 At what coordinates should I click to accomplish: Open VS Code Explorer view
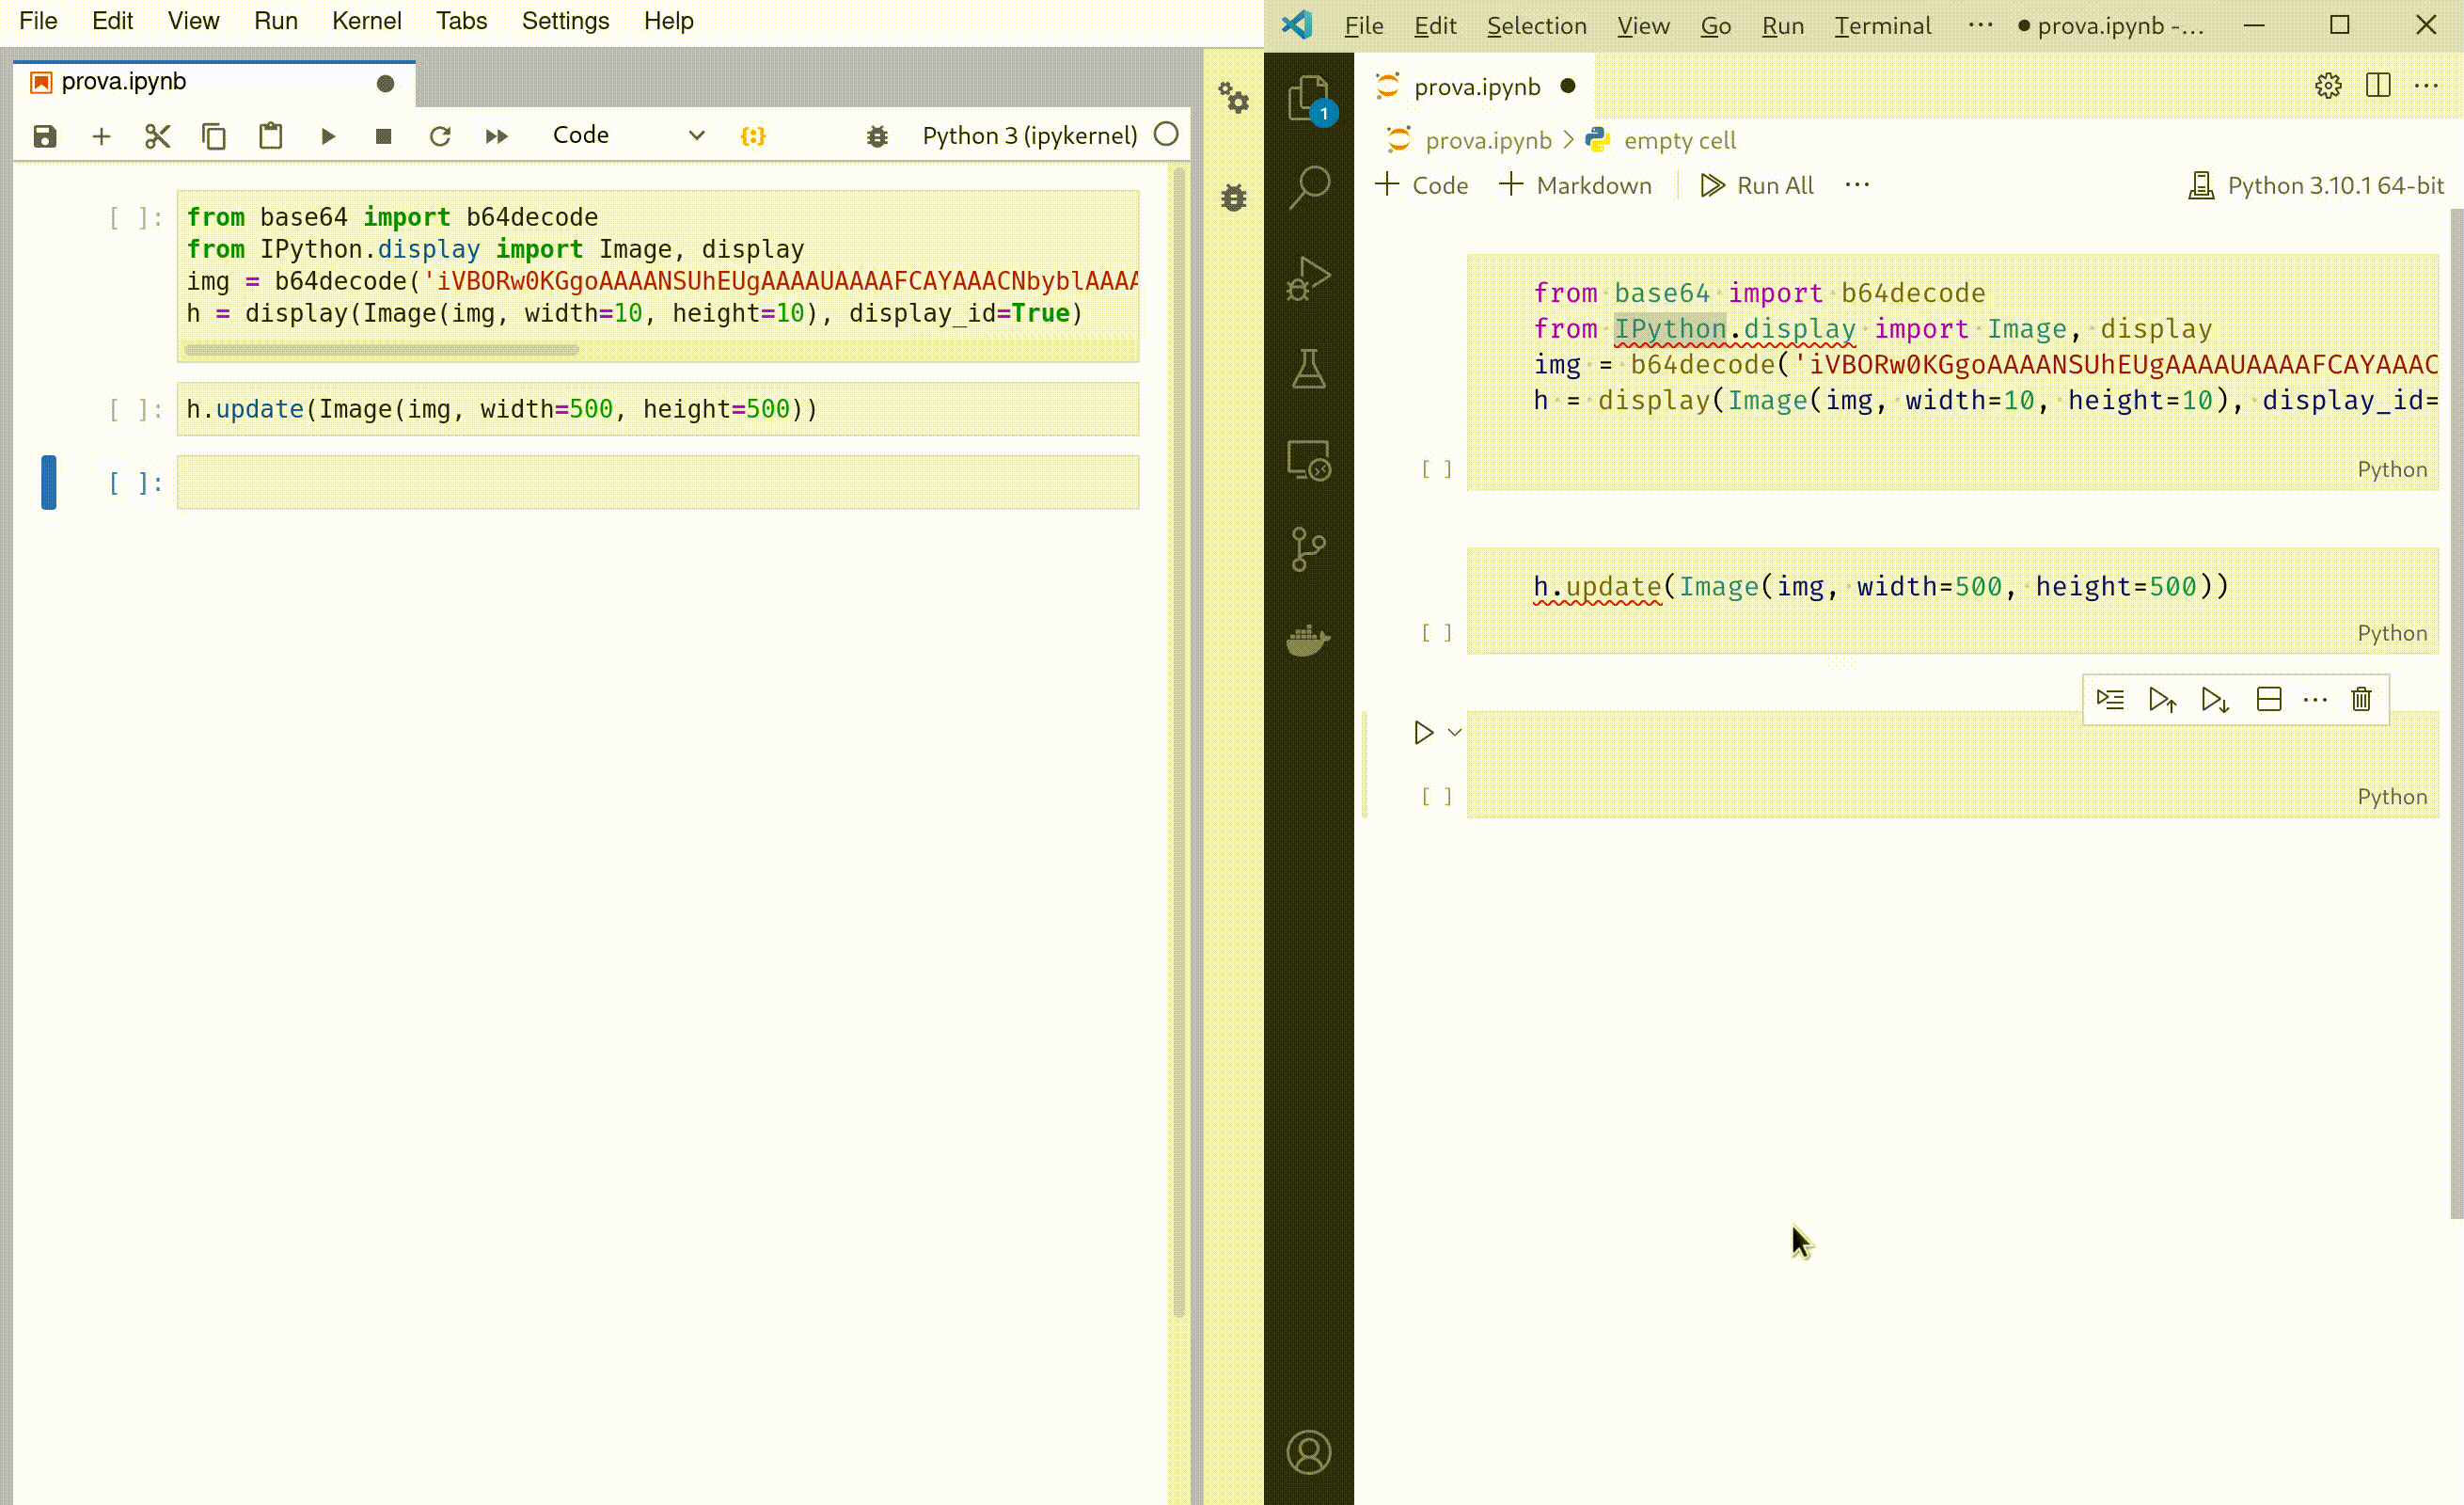(1309, 99)
